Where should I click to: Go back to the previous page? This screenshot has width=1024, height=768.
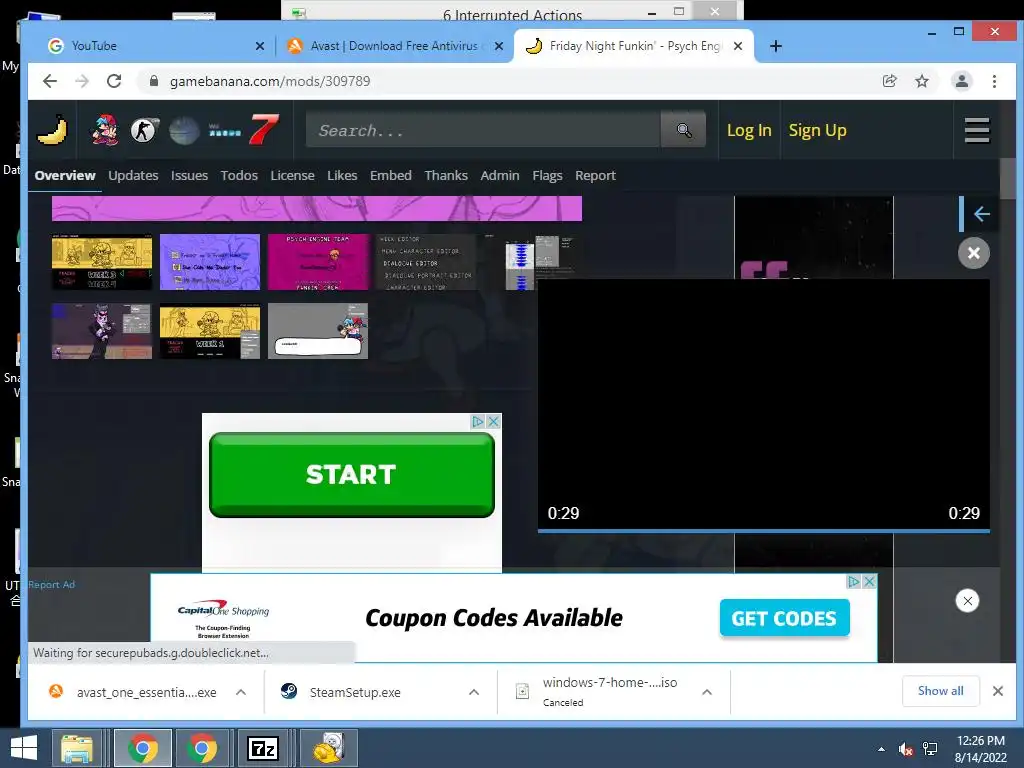click(50, 81)
